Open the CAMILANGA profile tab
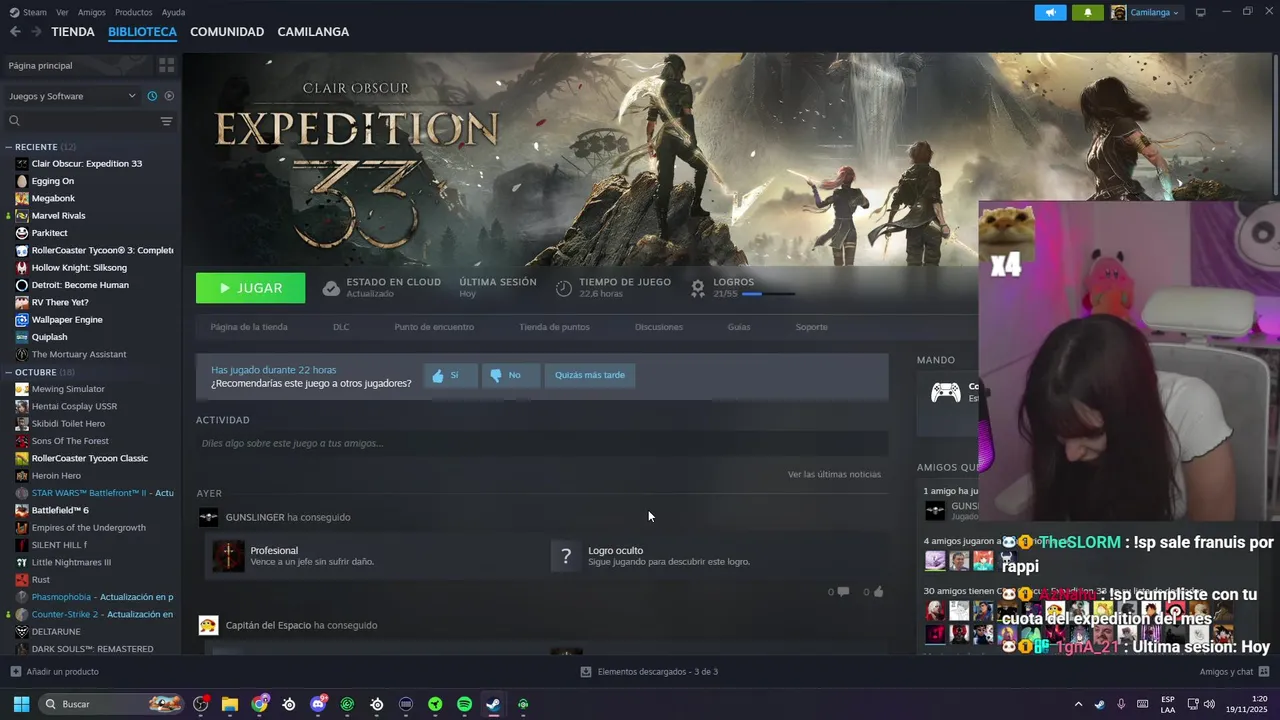Viewport: 1280px width, 720px height. (313, 32)
